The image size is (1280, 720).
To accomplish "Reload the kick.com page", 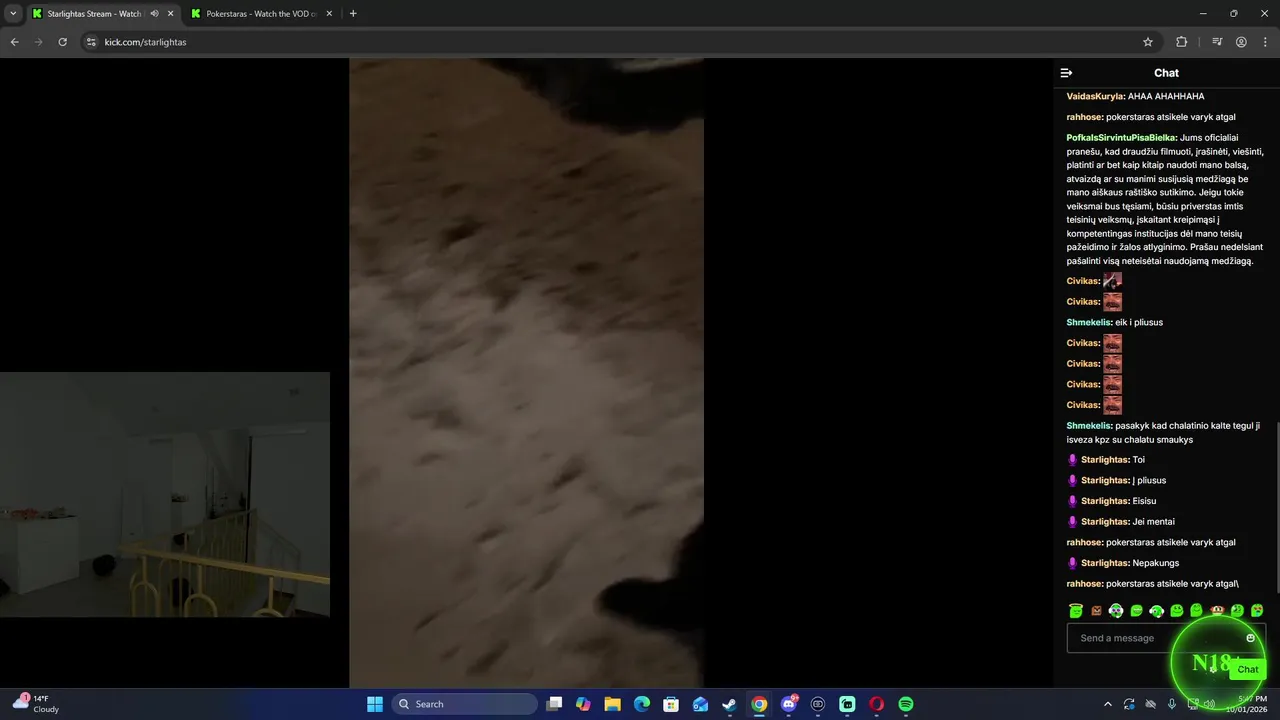I will [62, 42].
